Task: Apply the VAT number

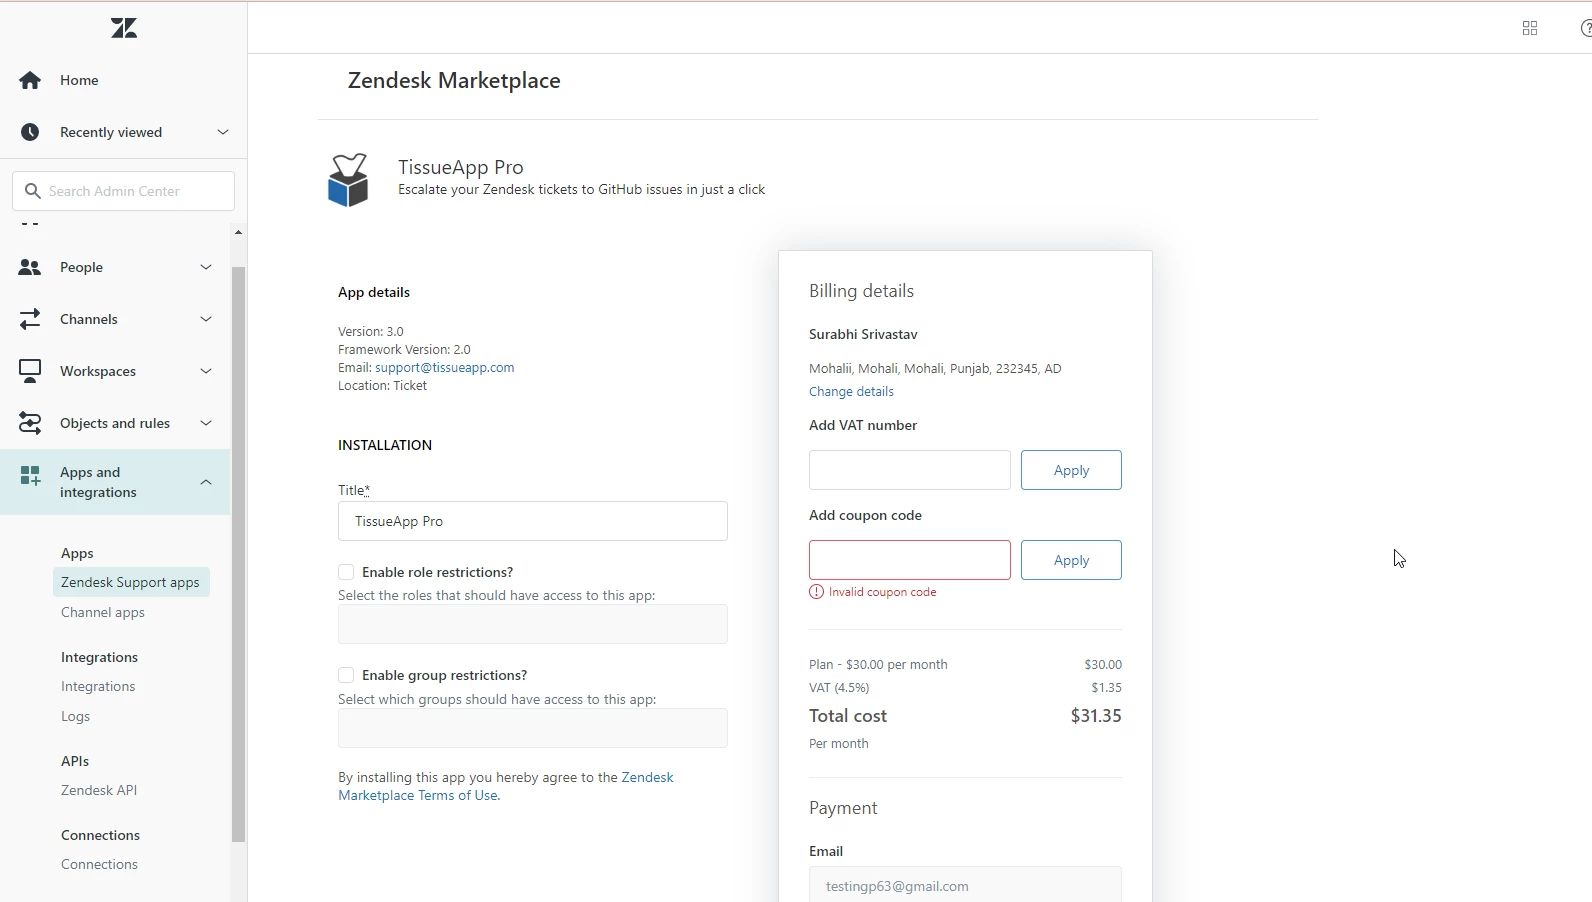Action: pos(1071,470)
